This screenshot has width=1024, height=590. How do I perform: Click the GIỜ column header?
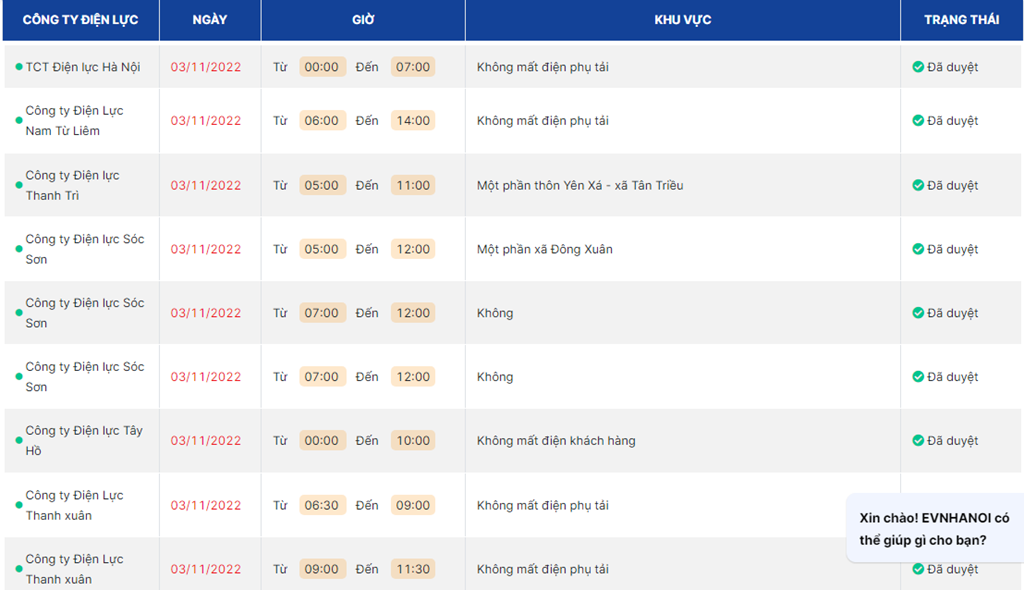coord(363,20)
